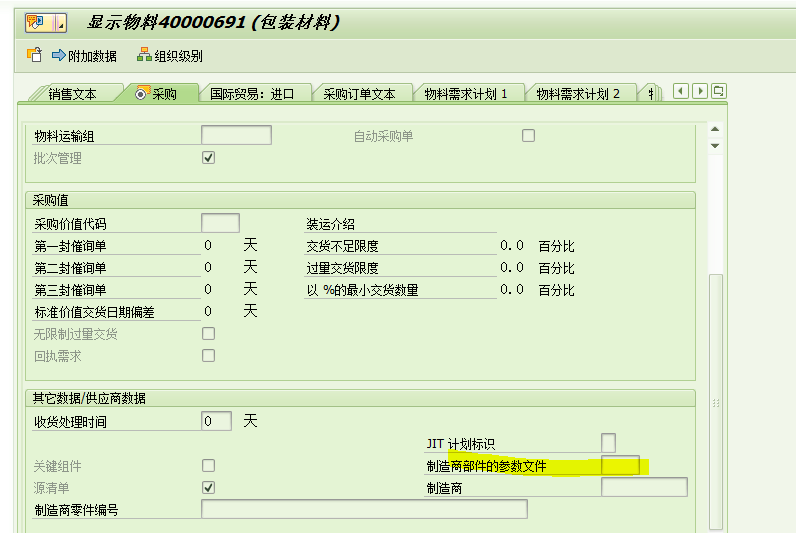Toggle 无限制过量交货 checkbox

pos(208,334)
